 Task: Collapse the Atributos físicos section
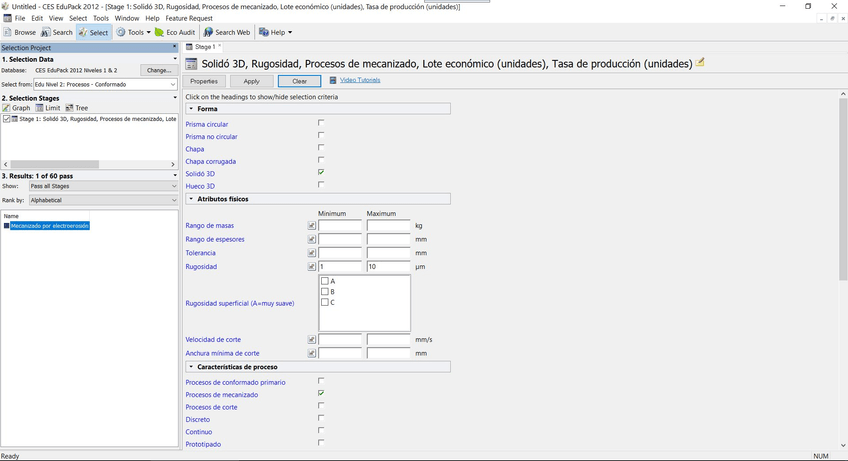[191, 199]
